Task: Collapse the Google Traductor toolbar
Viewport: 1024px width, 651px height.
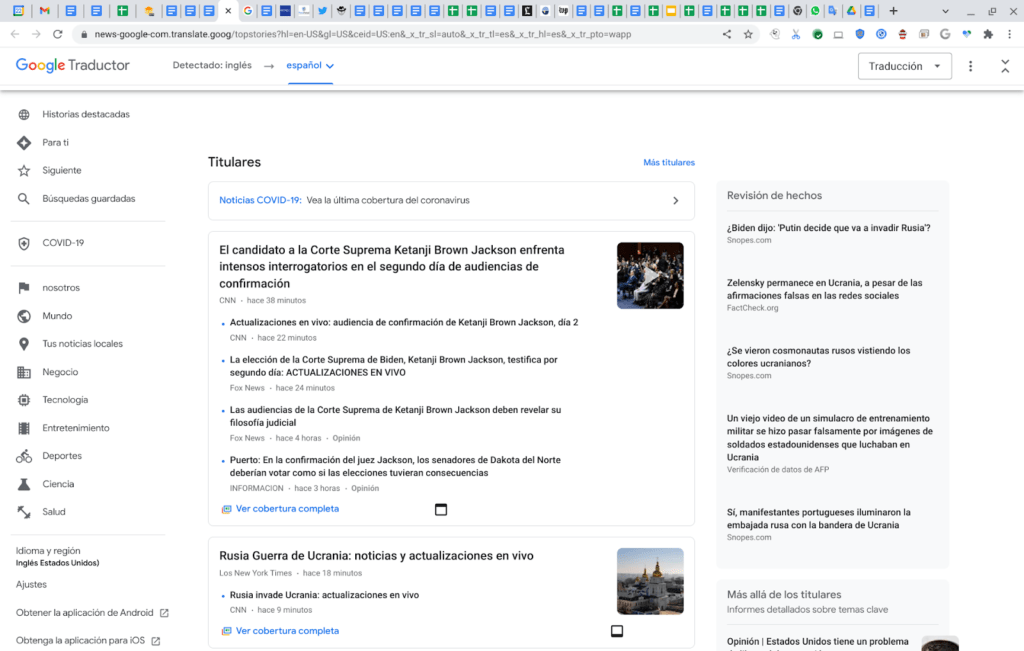Action: tap(1005, 66)
